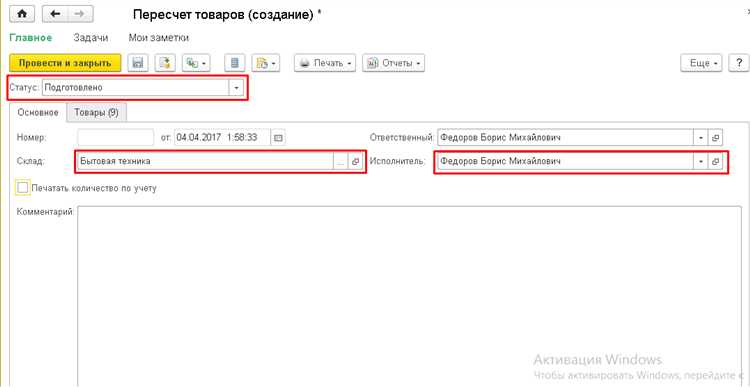Open the attached files dropdown icon

(265, 63)
